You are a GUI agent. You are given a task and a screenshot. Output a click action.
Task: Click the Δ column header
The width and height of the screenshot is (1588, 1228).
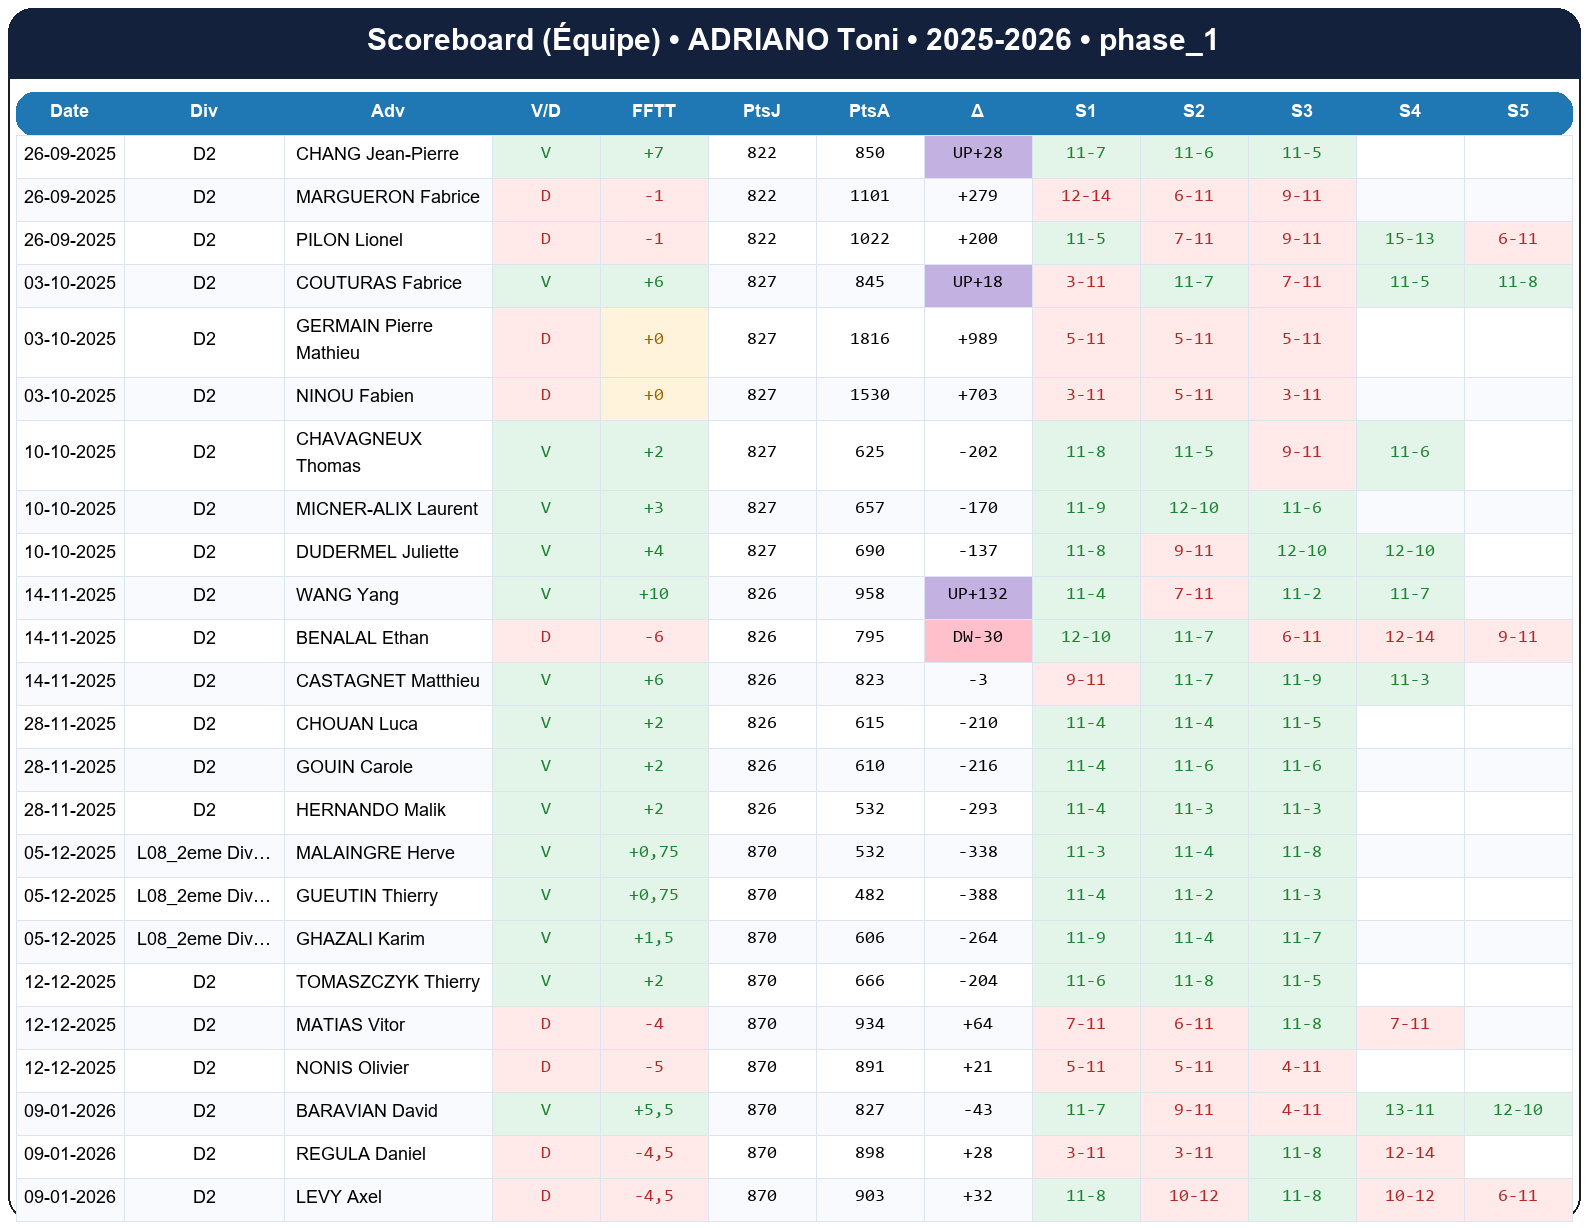click(977, 111)
